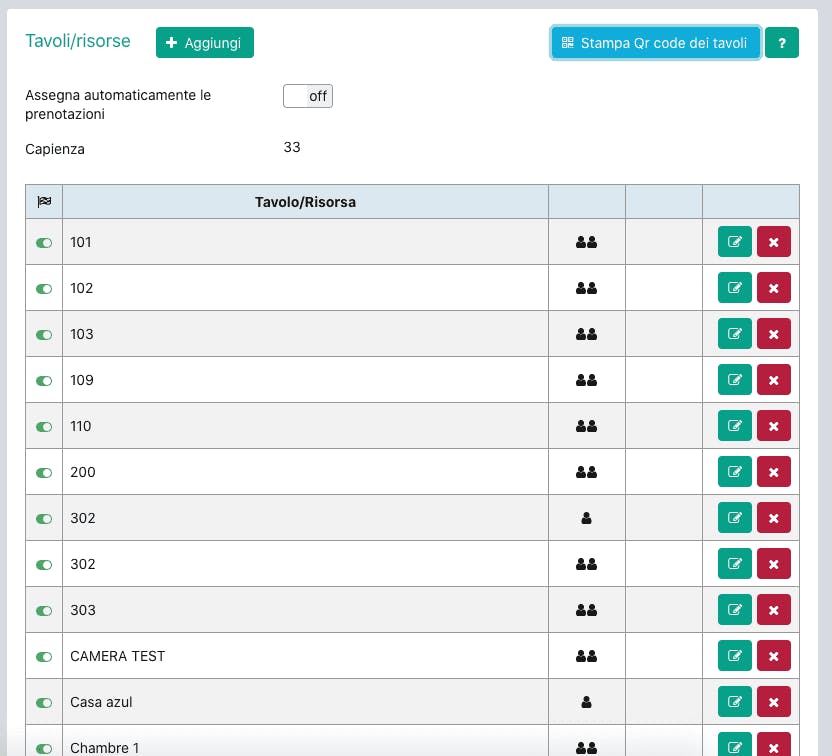Remove table 110
The width and height of the screenshot is (832, 756).
click(774, 425)
